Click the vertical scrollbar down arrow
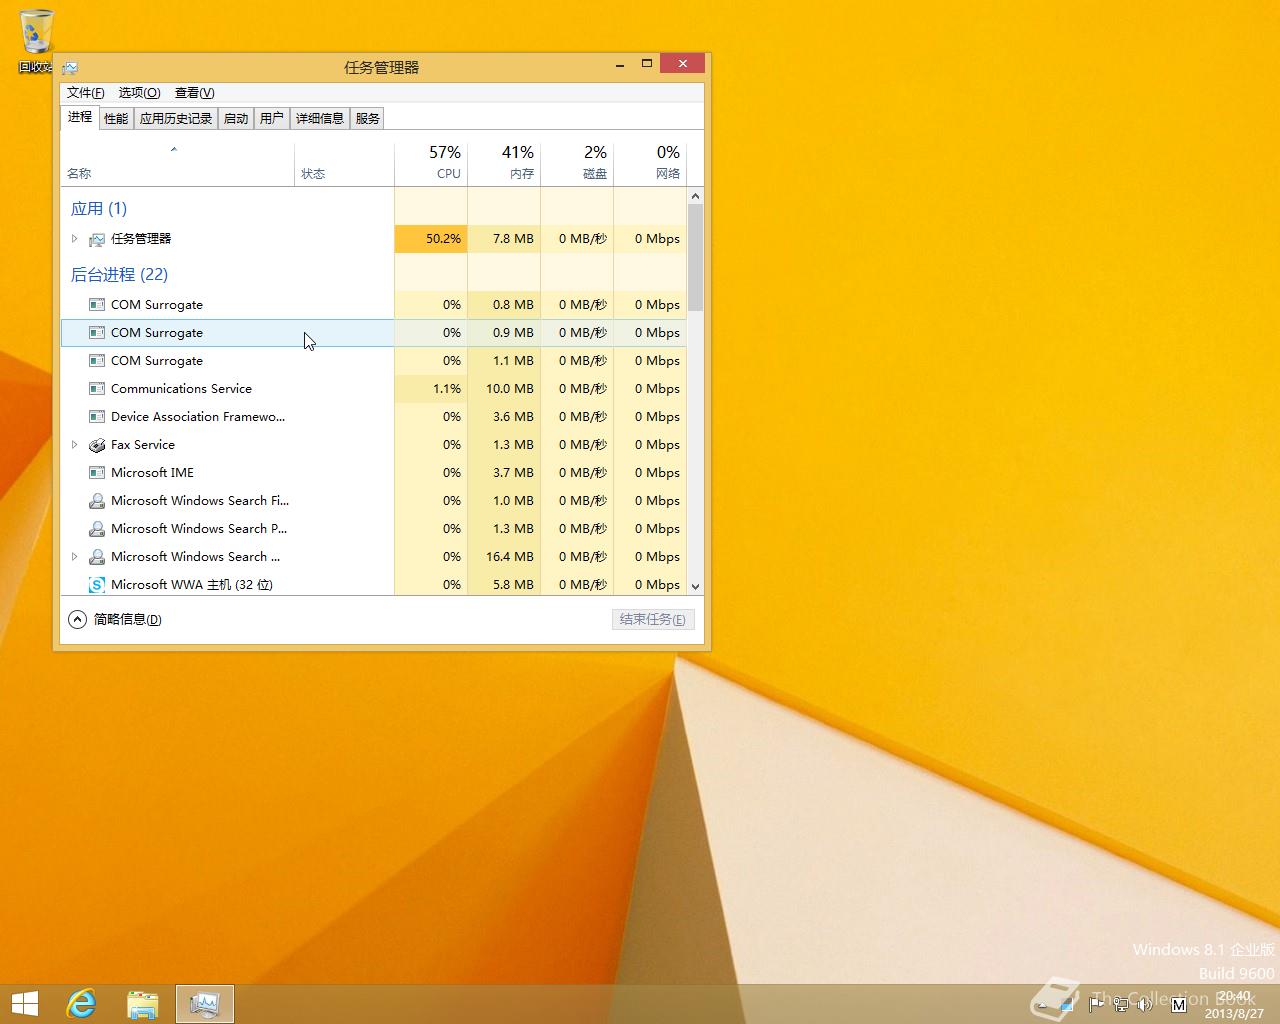Screen dimensions: 1280x1024 click(695, 587)
